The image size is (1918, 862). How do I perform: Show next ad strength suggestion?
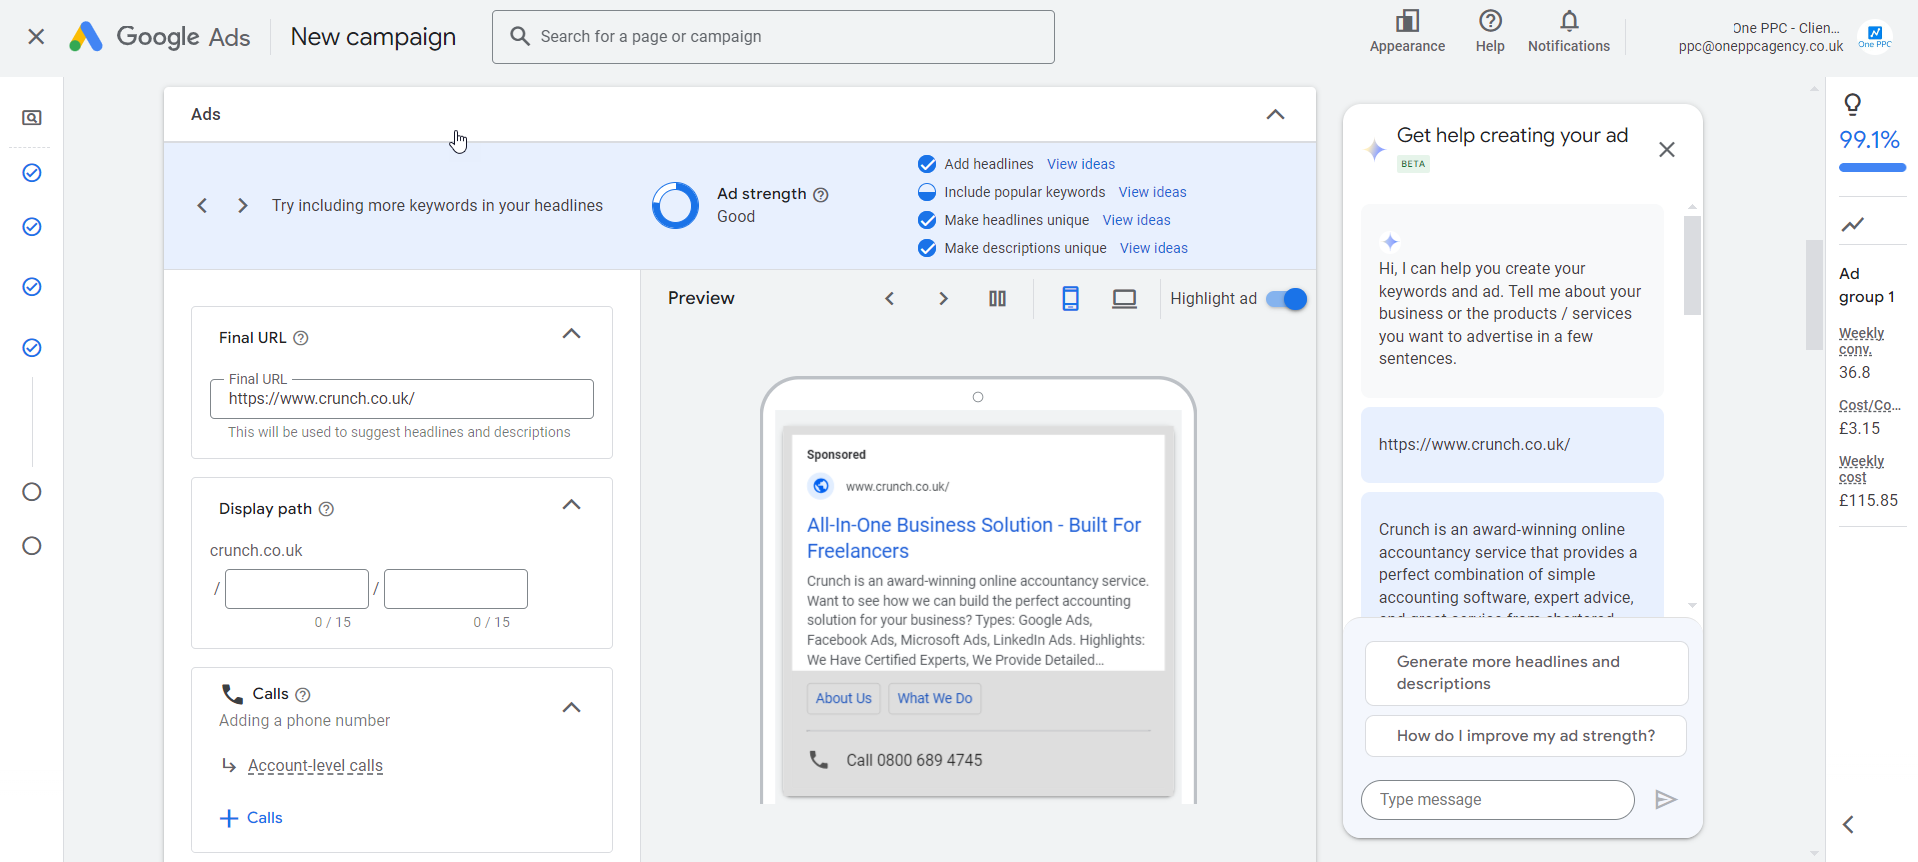coord(242,206)
